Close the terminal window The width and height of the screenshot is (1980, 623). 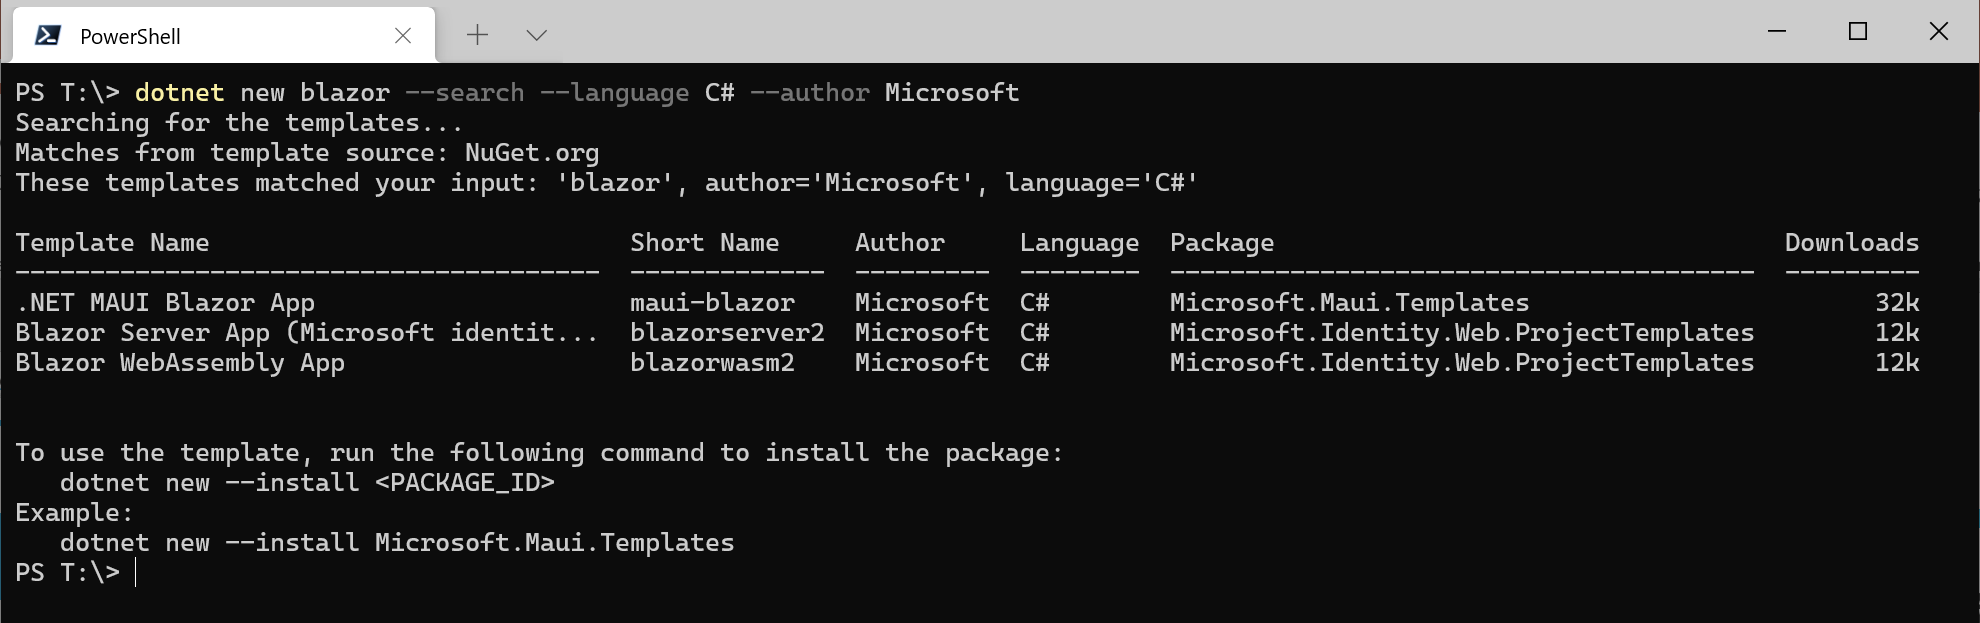coord(1938,31)
